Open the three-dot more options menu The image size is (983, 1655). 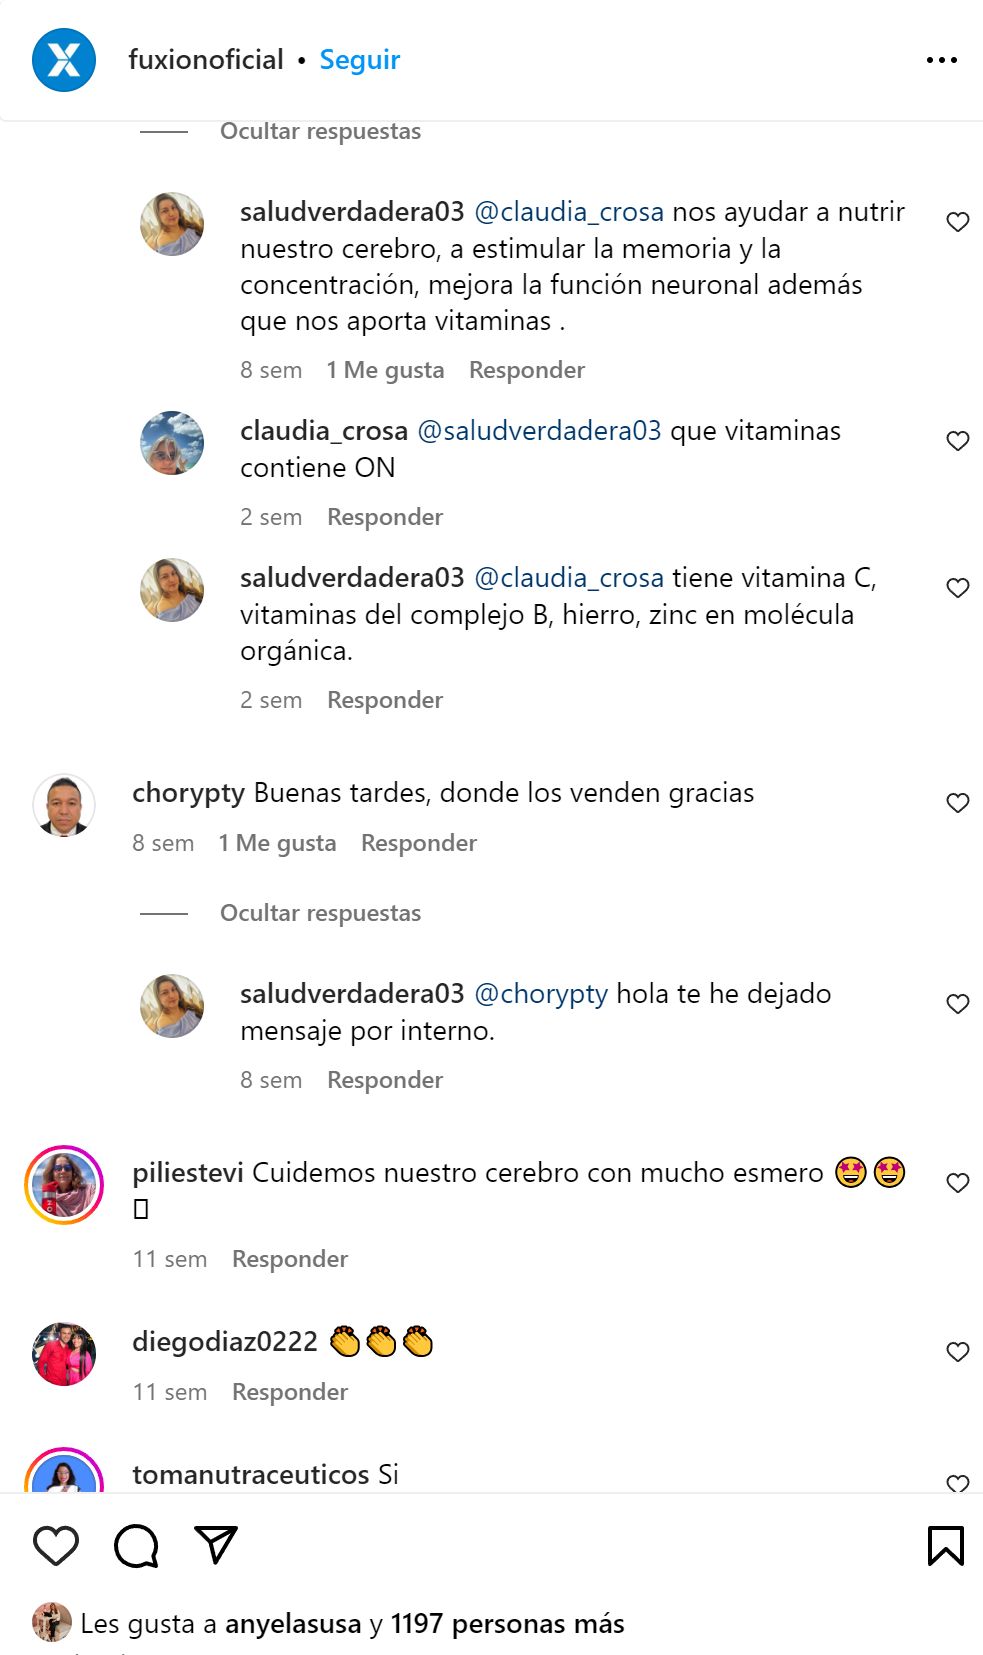[x=941, y=60]
